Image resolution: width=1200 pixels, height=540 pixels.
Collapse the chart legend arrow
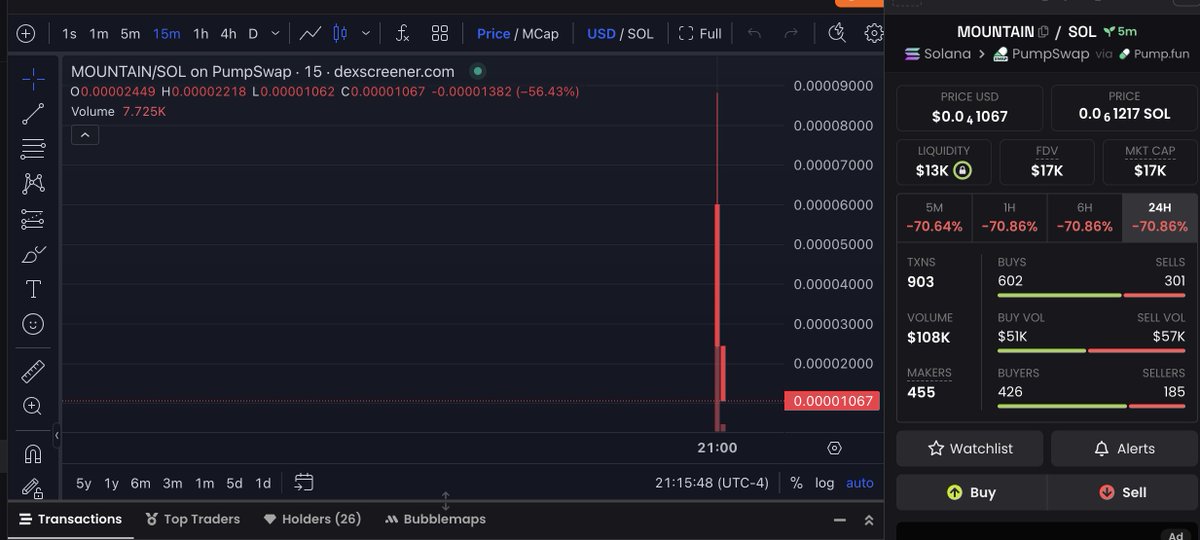coord(85,135)
